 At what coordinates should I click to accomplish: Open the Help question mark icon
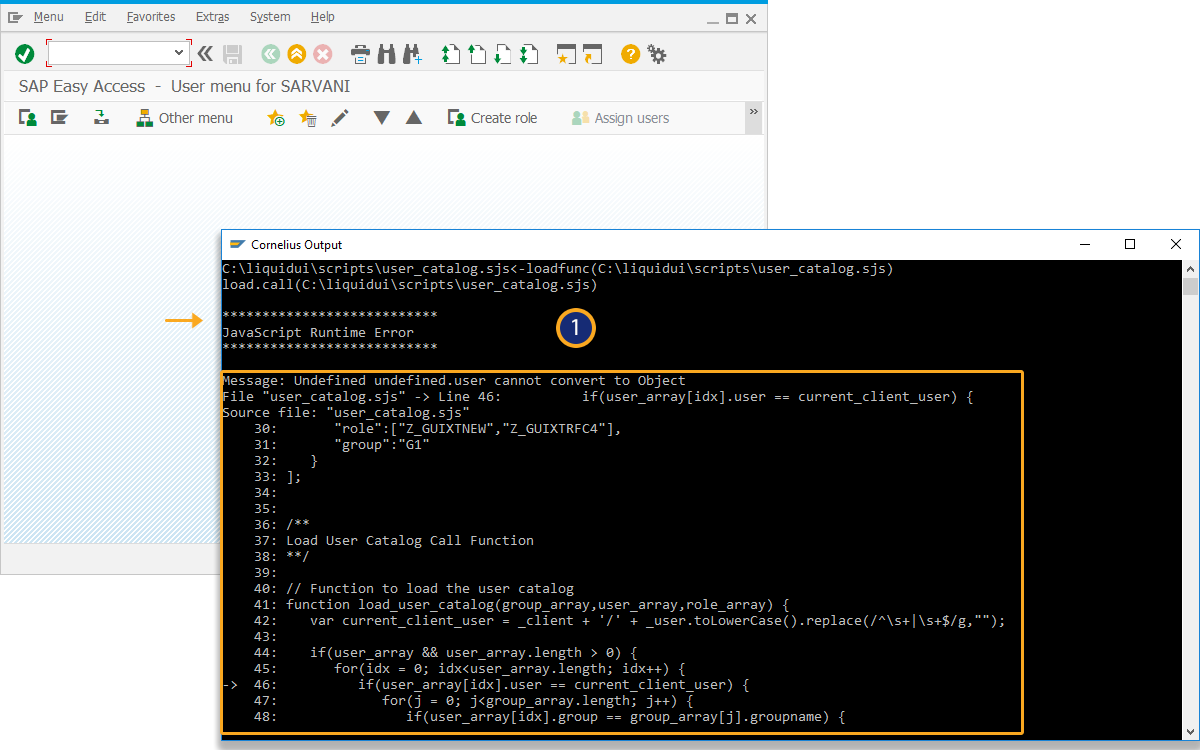[630, 54]
